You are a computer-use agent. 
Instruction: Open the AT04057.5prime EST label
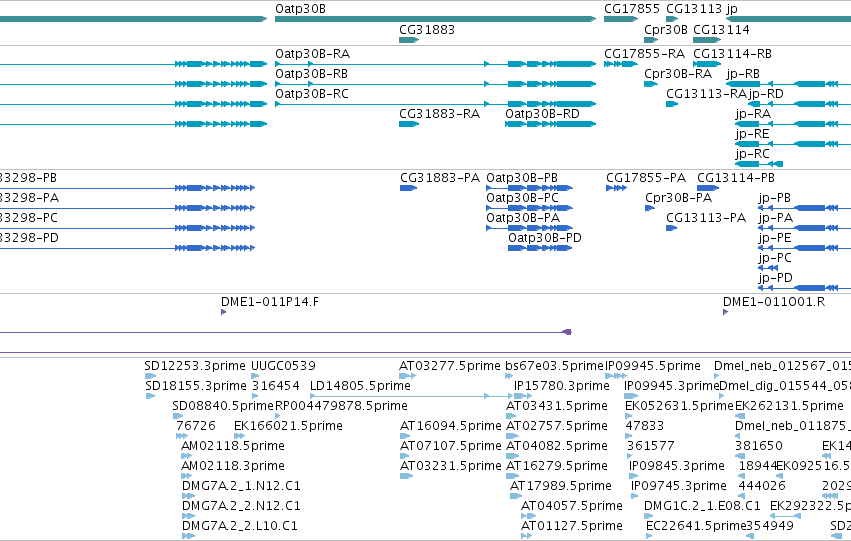pyautogui.click(x=571, y=507)
